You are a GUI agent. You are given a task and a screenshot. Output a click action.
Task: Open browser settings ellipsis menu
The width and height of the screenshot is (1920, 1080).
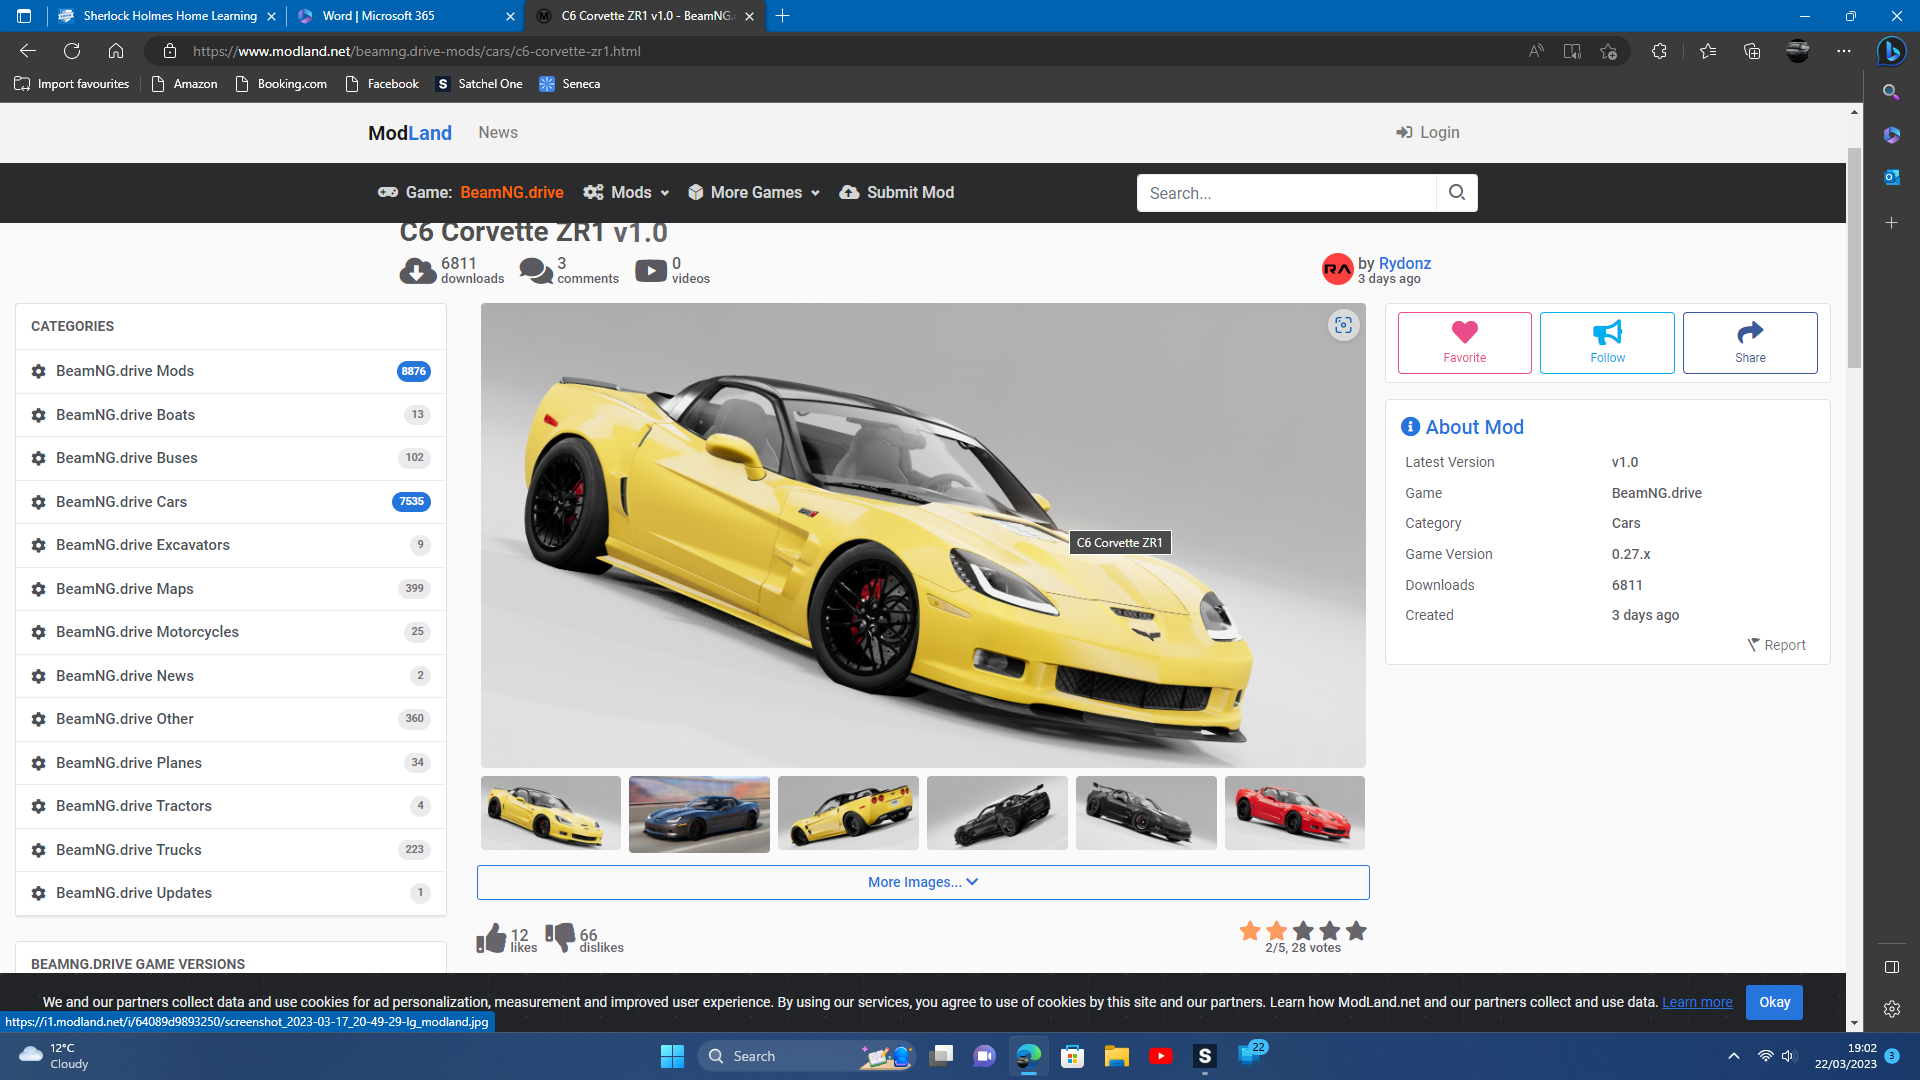pos(1844,51)
